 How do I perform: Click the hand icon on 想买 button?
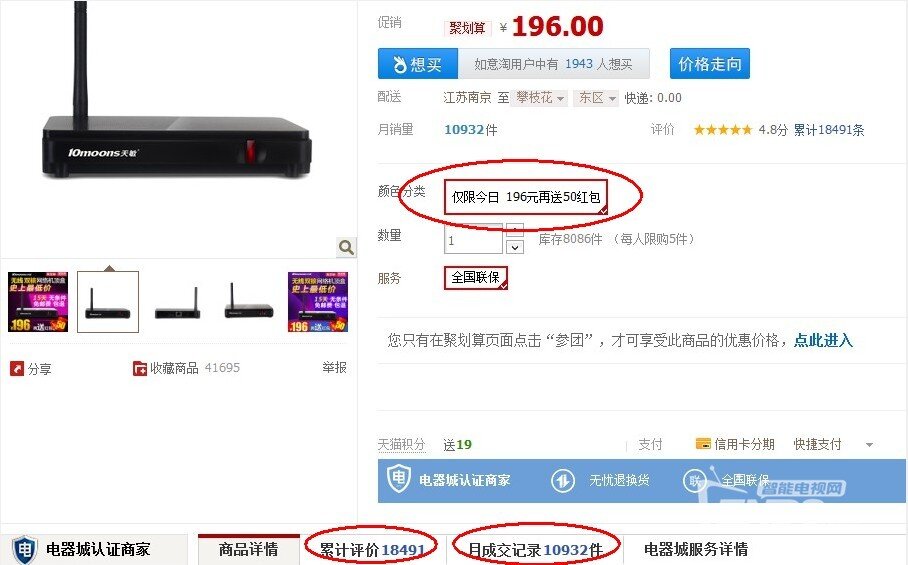(x=400, y=64)
